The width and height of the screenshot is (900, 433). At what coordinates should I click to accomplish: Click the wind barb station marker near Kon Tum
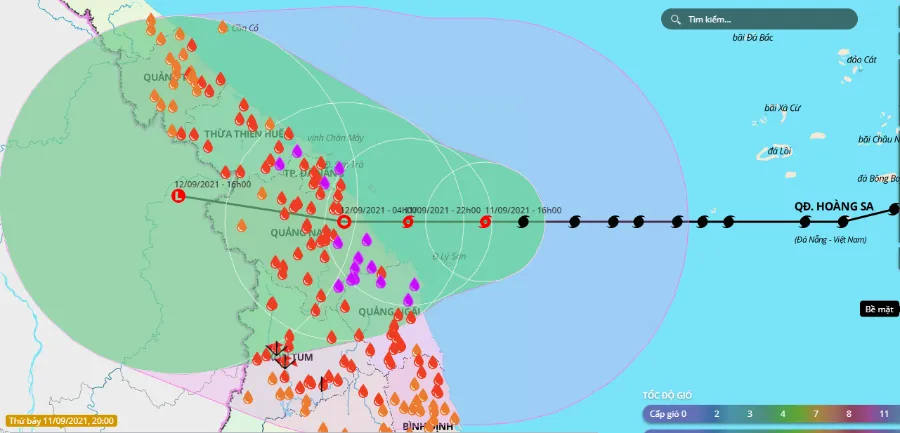(277, 352)
